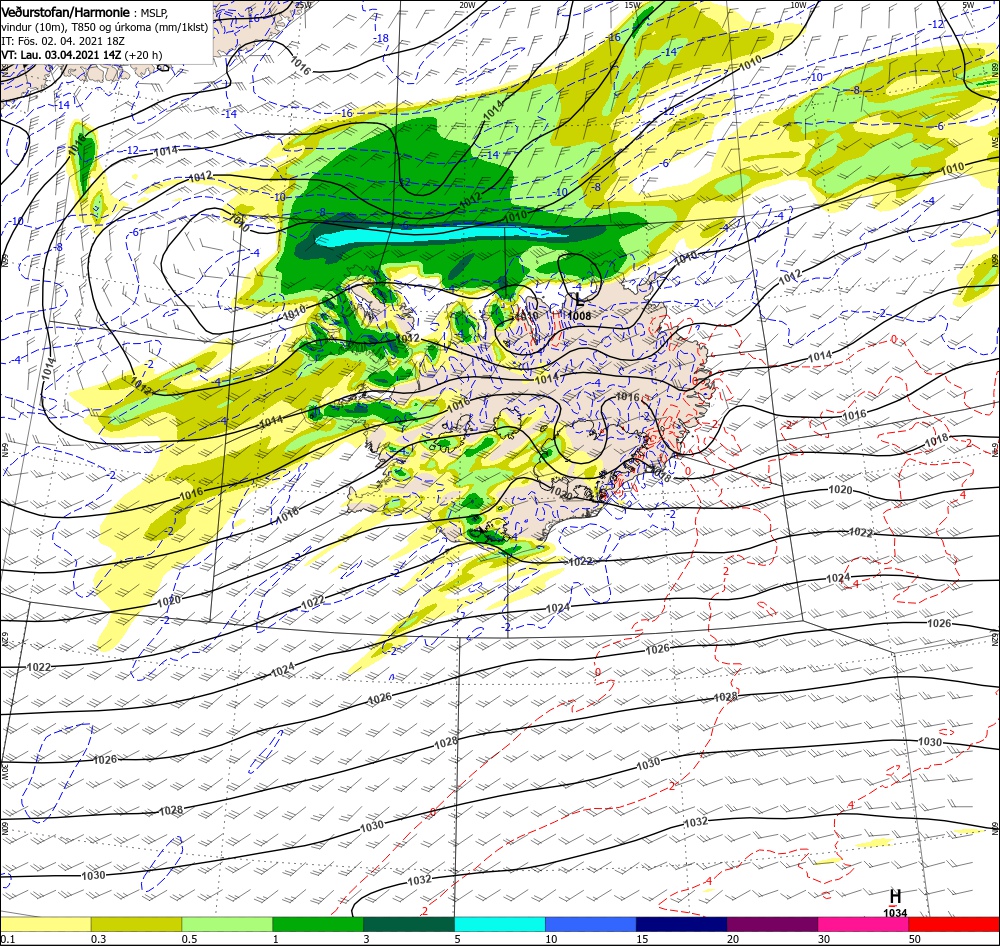Select the light green 0.5 mm legend swatch

(227, 924)
